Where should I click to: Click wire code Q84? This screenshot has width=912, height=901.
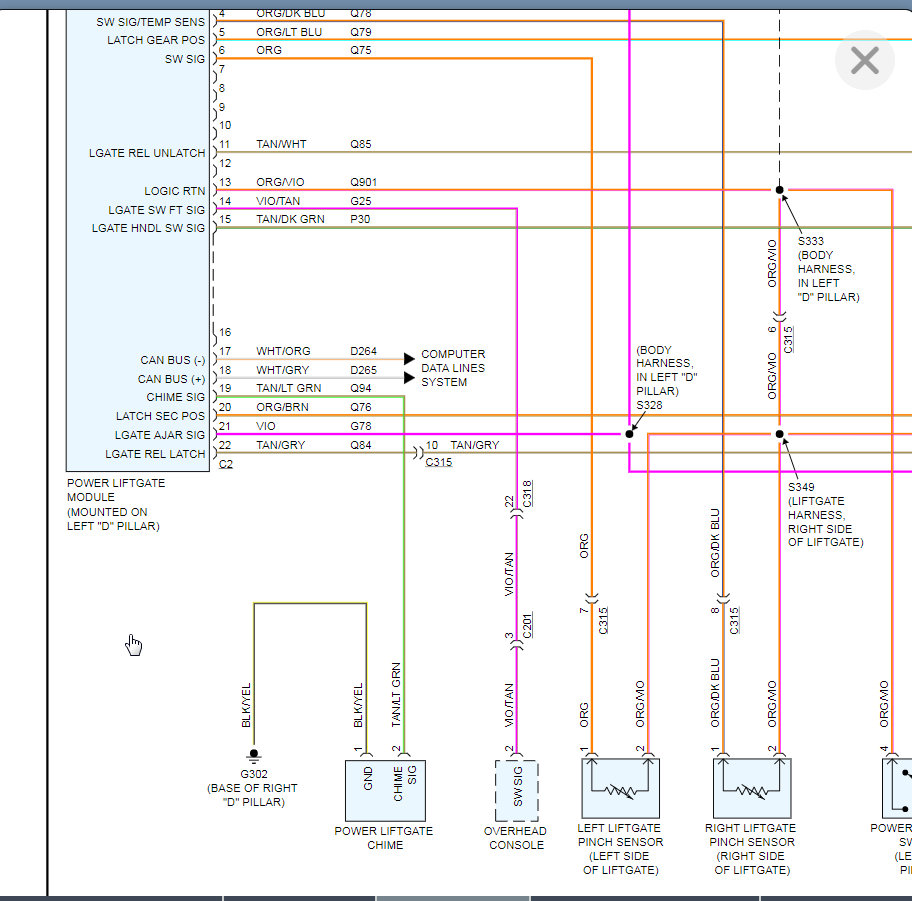coord(361,445)
